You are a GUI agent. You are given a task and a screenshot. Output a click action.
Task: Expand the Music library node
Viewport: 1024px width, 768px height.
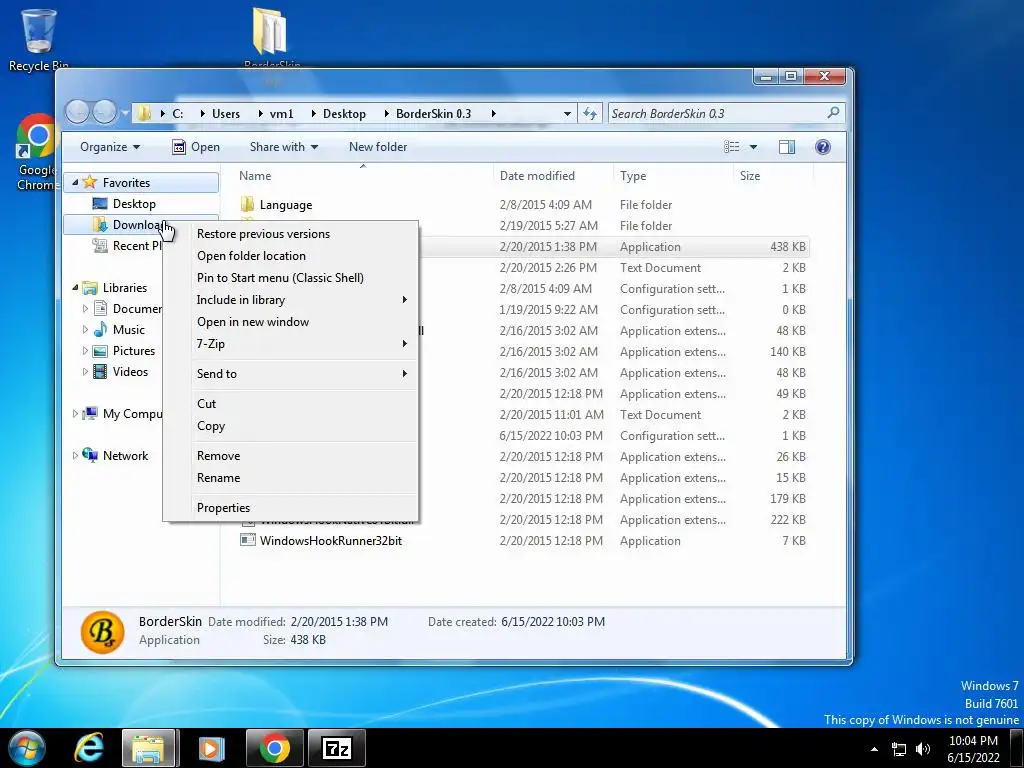(x=85, y=329)
